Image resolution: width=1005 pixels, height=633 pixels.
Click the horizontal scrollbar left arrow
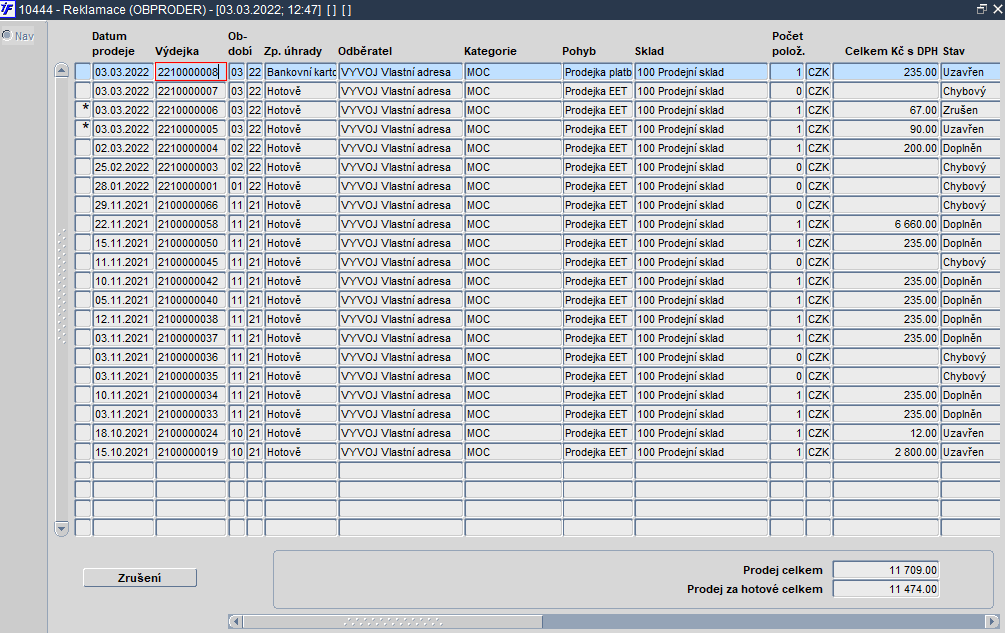(235, 621)
